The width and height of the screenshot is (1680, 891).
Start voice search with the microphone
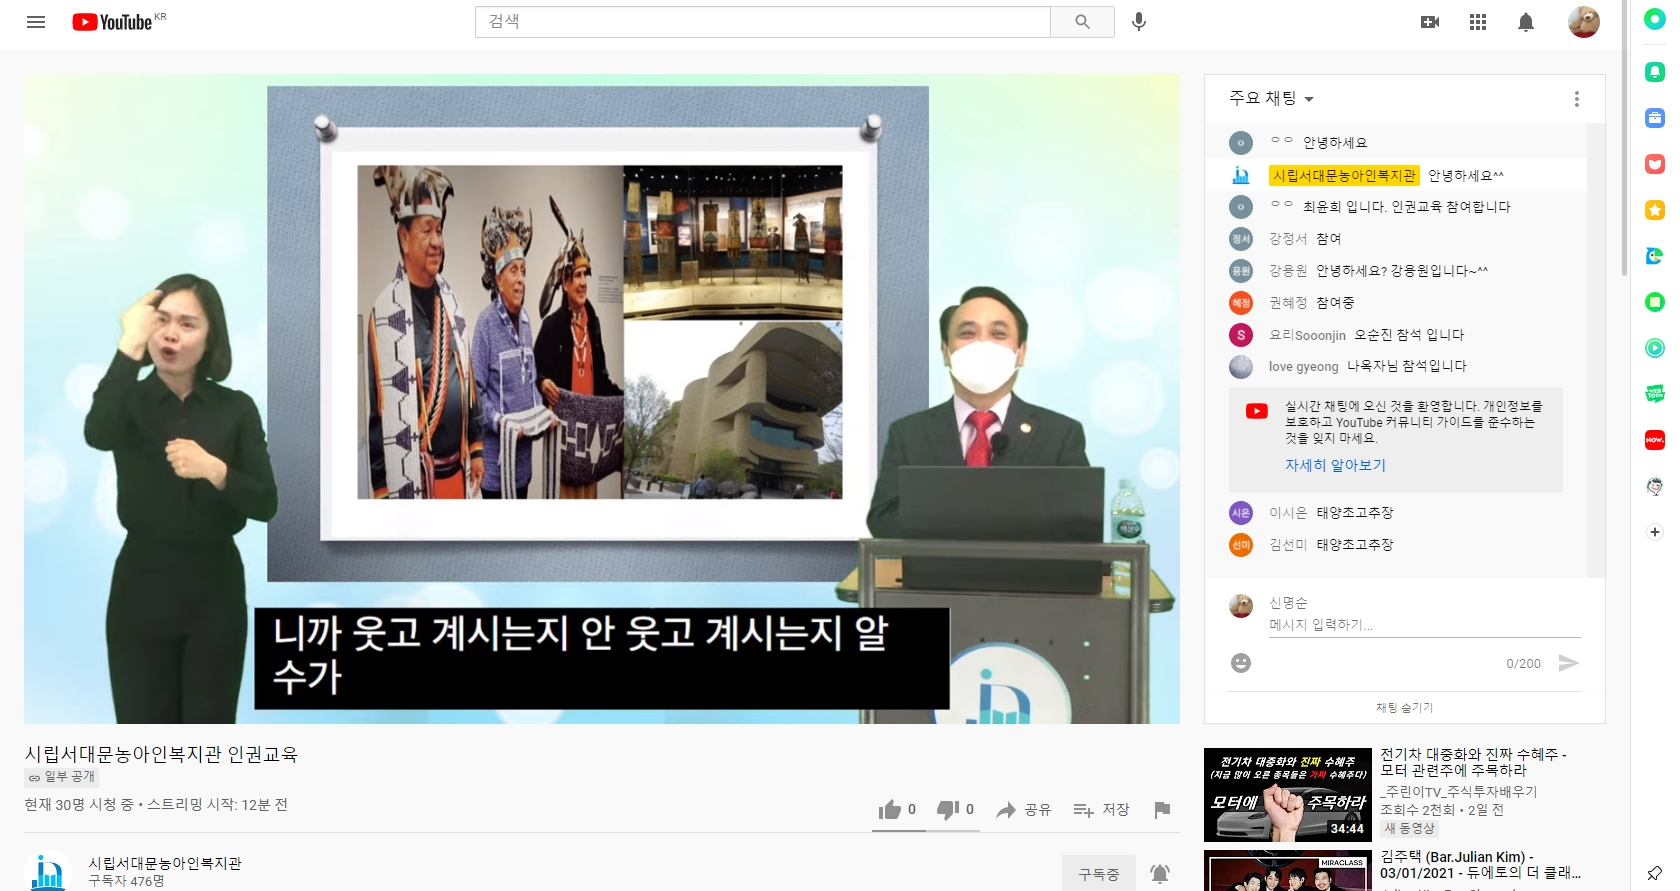pos(1139,22)
